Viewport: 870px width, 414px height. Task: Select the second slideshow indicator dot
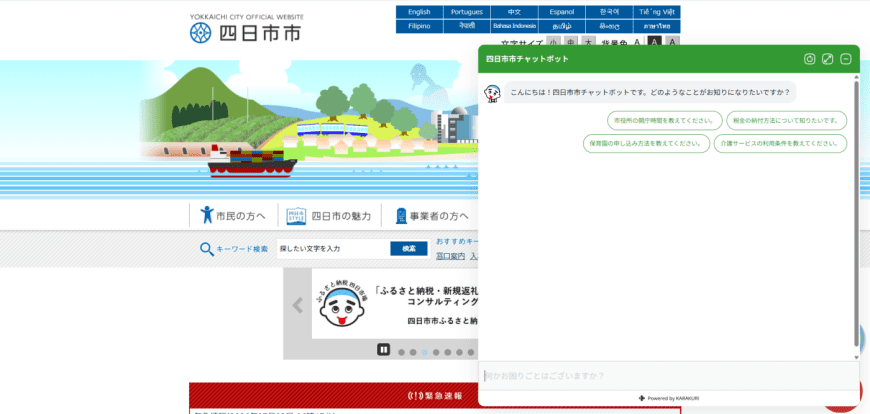click(413, 352)
